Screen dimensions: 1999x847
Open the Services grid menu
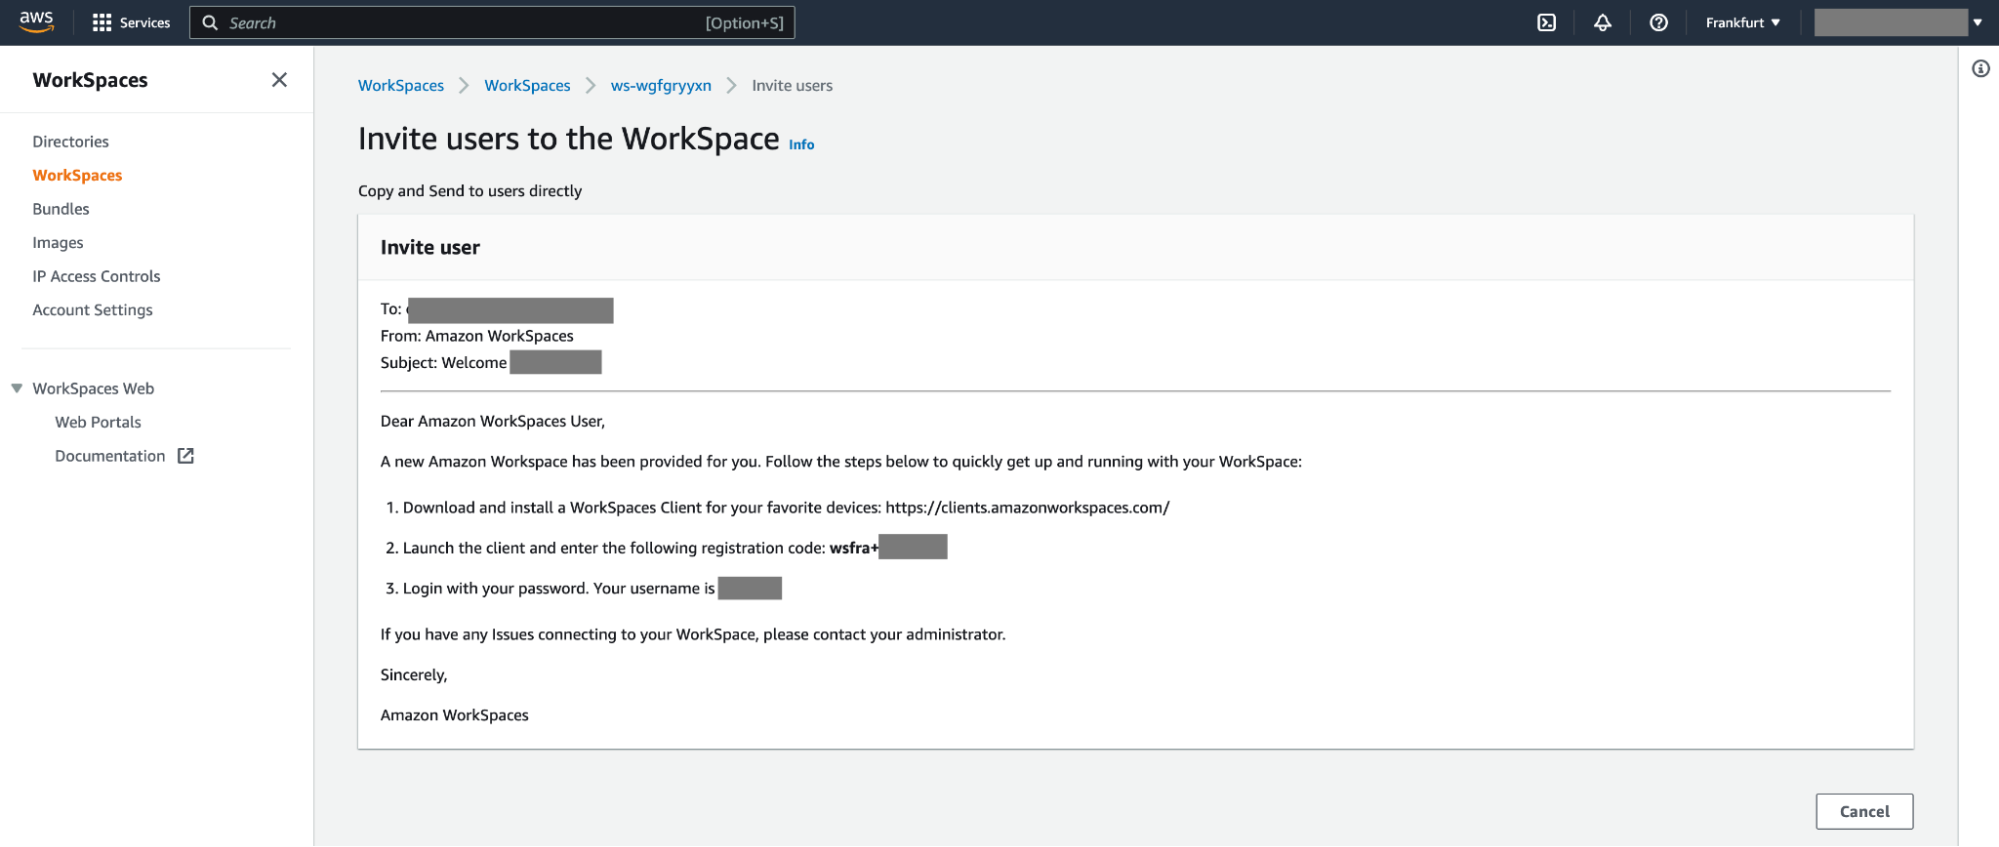[x=102, y=22]
